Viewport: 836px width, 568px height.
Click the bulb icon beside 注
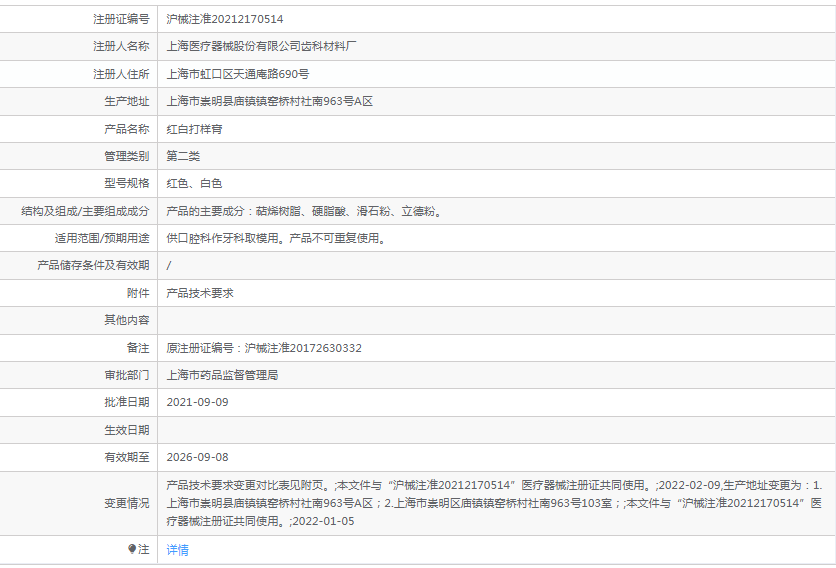132,549
